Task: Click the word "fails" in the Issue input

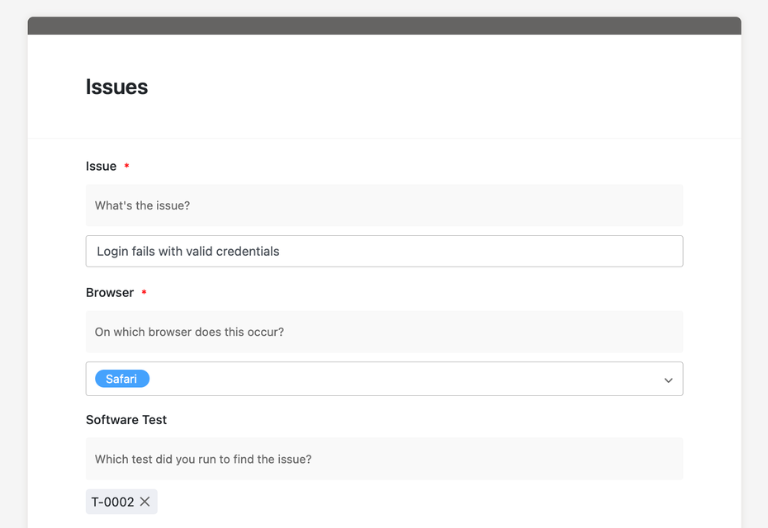Action: point(146,251)
